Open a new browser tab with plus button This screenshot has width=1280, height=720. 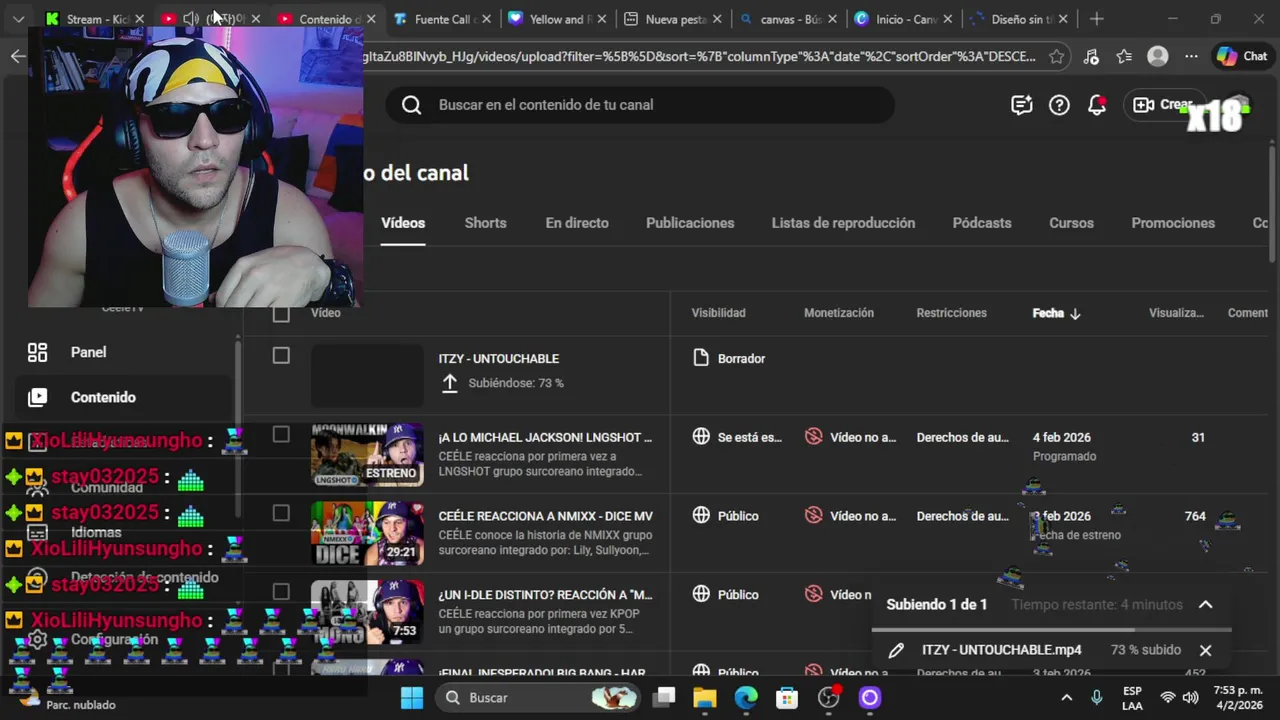tap(1097, 19)
